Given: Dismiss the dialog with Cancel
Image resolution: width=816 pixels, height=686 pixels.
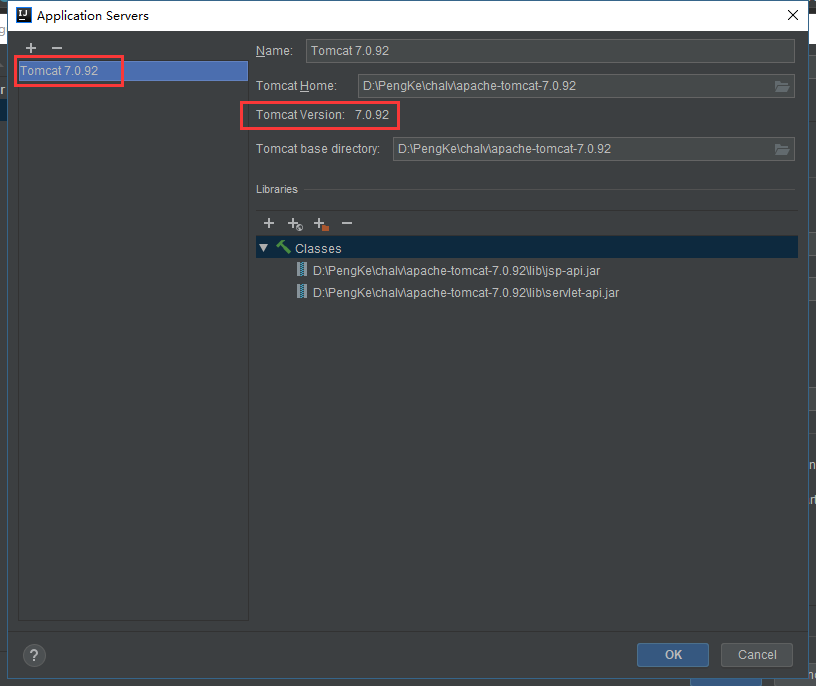Looking at the screenshot, I should pos(757,655).
